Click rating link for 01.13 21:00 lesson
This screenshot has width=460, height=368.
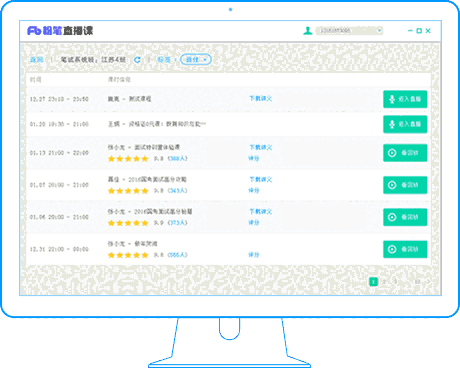click(254, 158)
